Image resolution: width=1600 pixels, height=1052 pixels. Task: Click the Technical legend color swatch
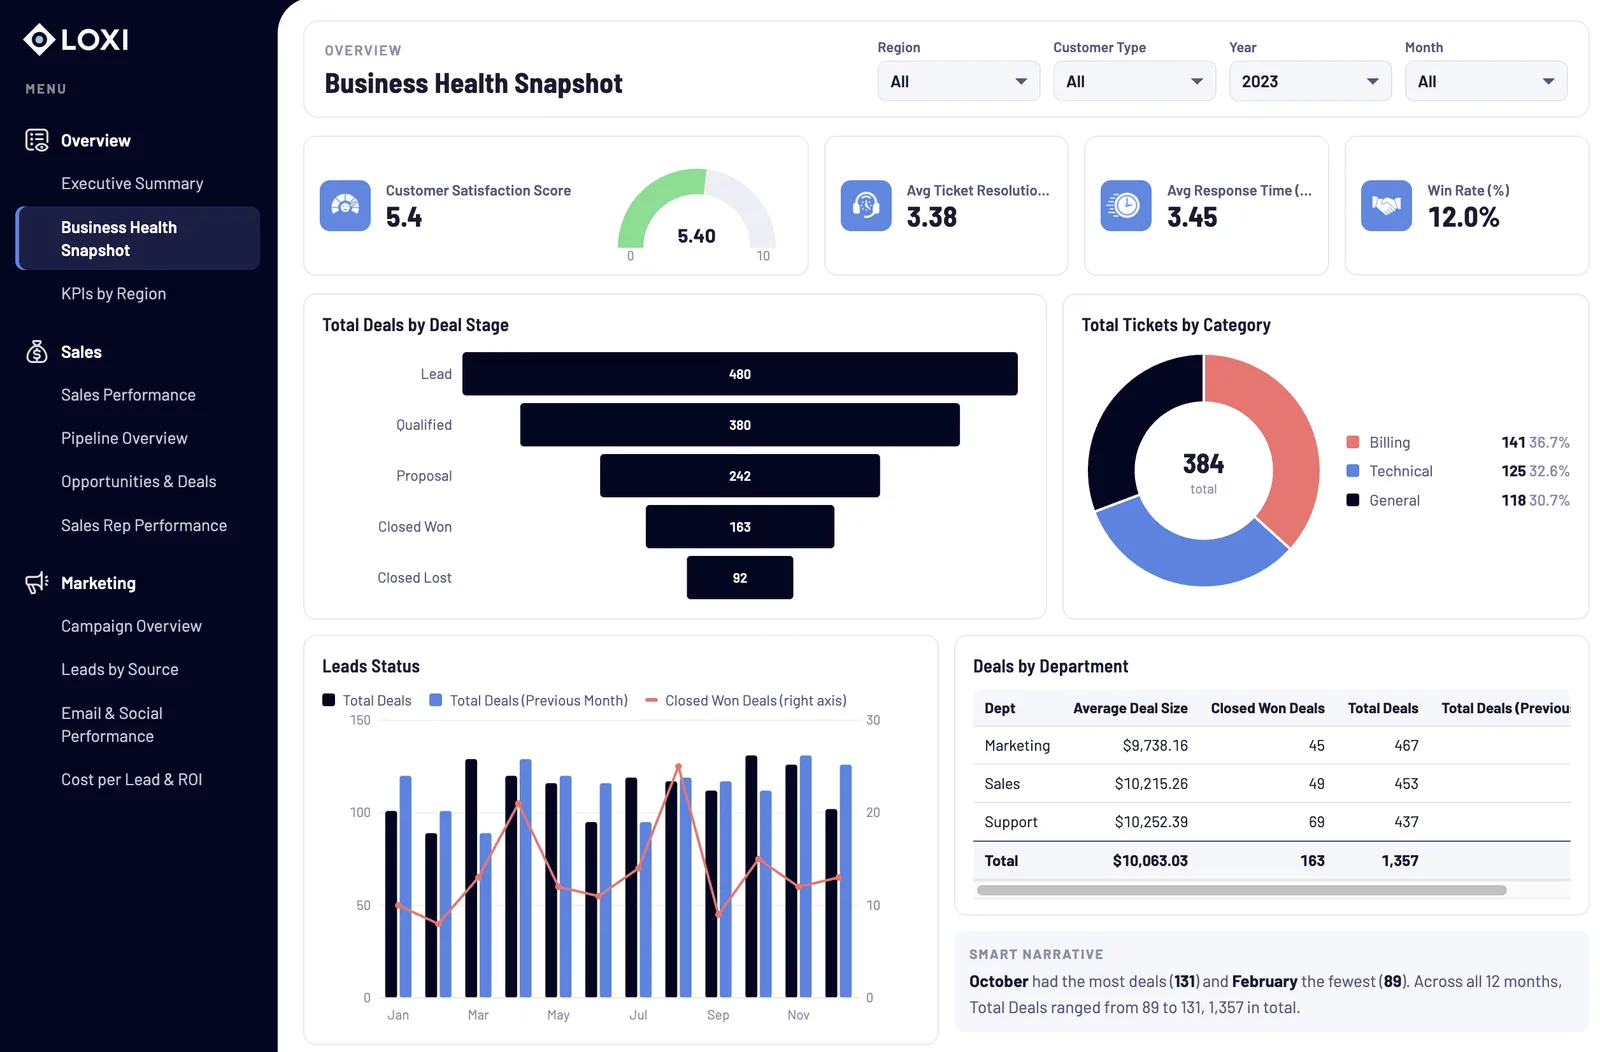coord(1353,471)
